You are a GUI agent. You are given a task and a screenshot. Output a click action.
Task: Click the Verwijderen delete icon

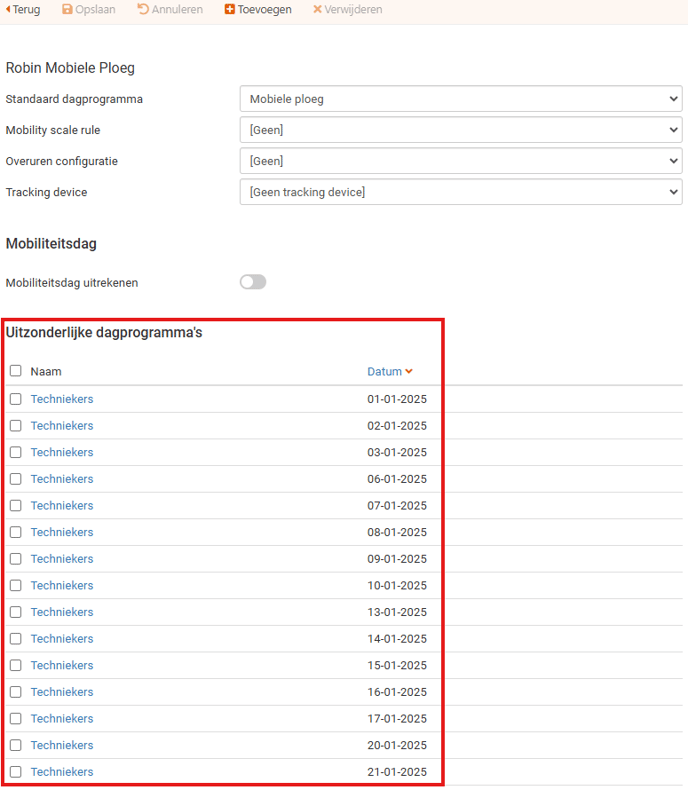(317, 9)
